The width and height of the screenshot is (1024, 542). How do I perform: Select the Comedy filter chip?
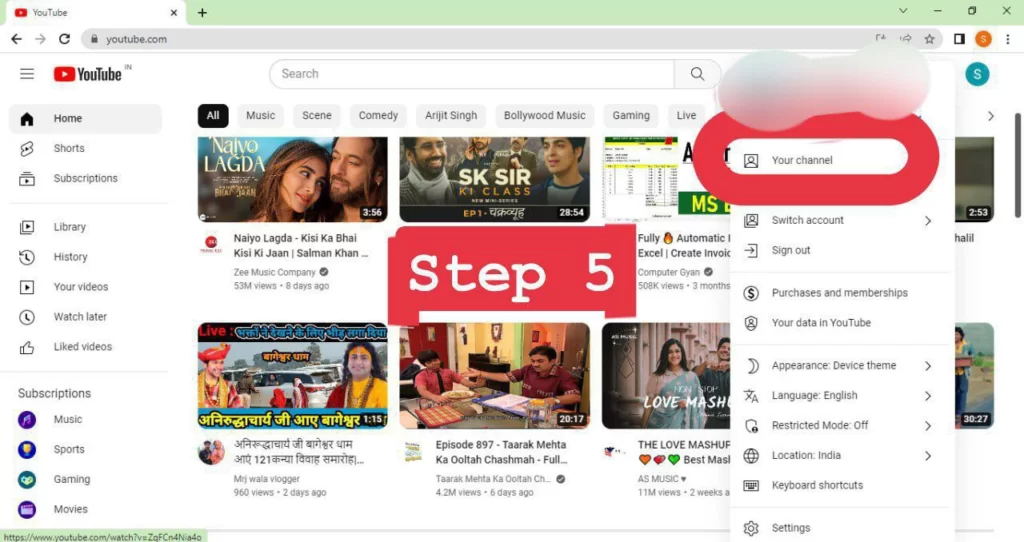pos(378,116)
